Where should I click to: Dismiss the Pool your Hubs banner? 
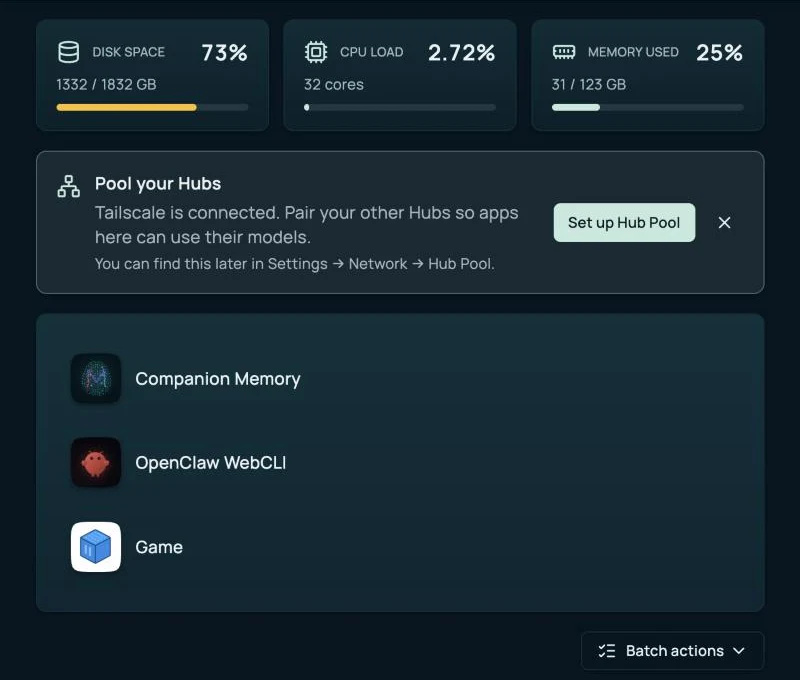[x=724, y=222]
